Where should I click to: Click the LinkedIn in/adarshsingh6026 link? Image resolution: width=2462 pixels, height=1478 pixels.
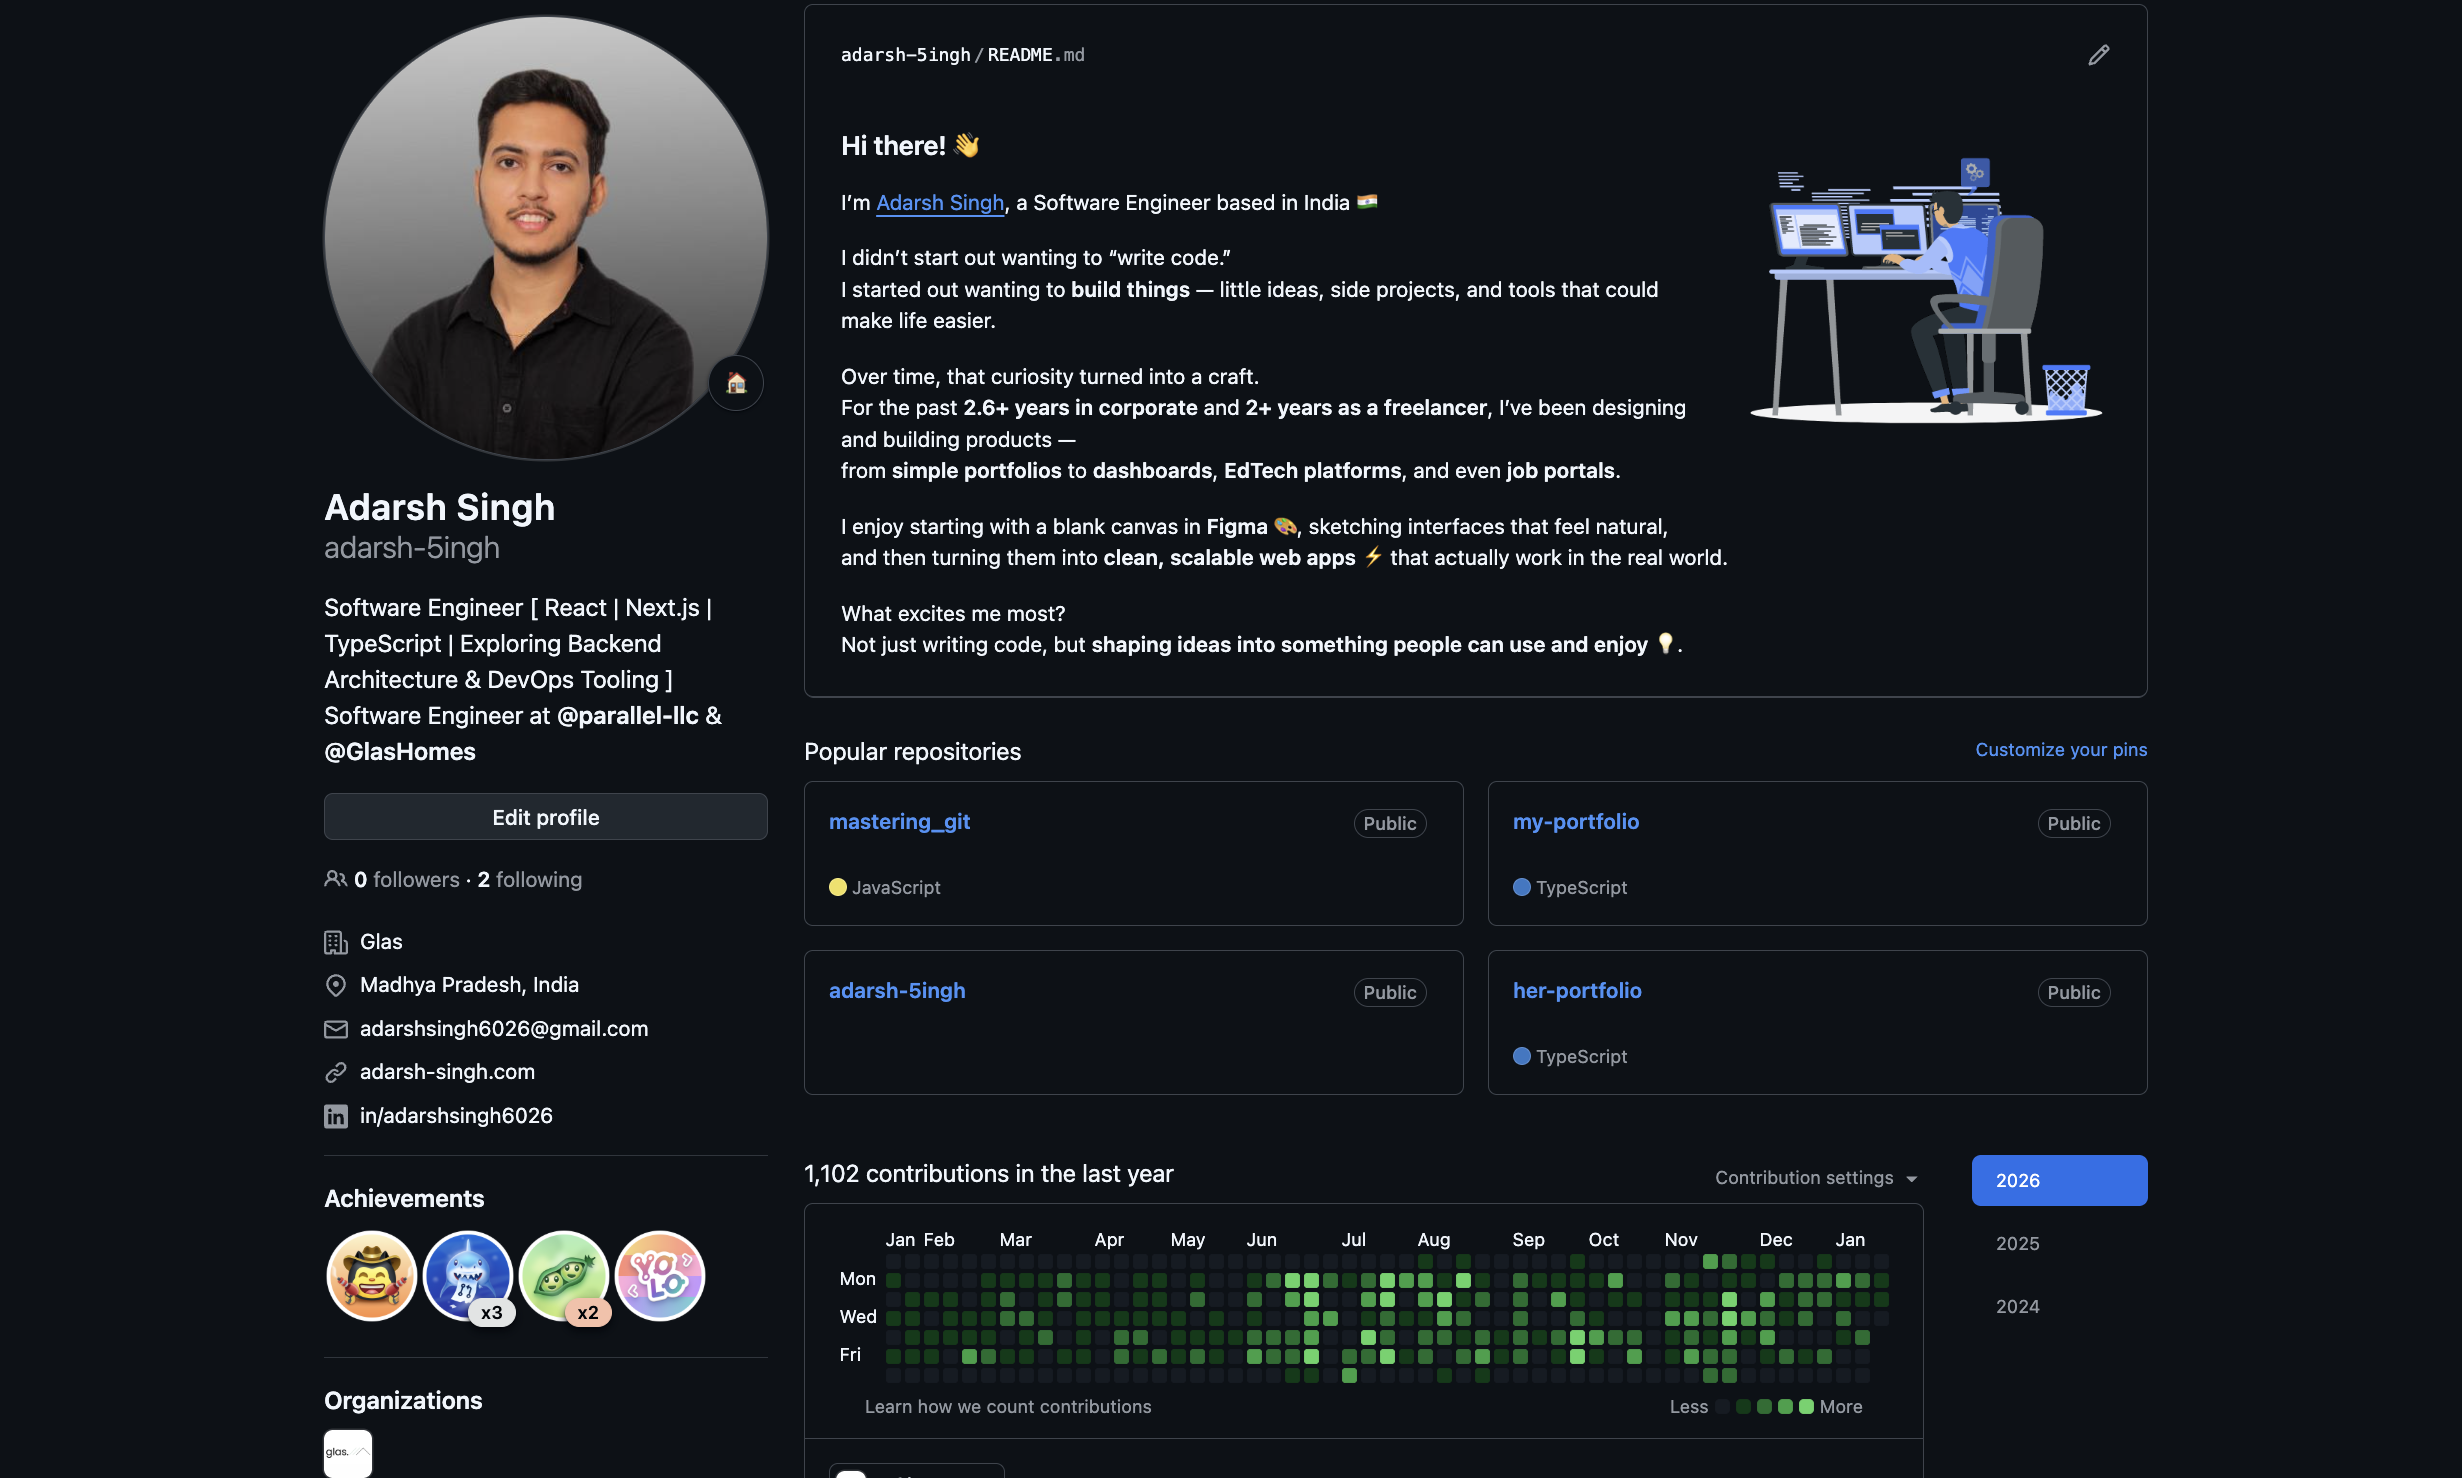(456, 1116)
